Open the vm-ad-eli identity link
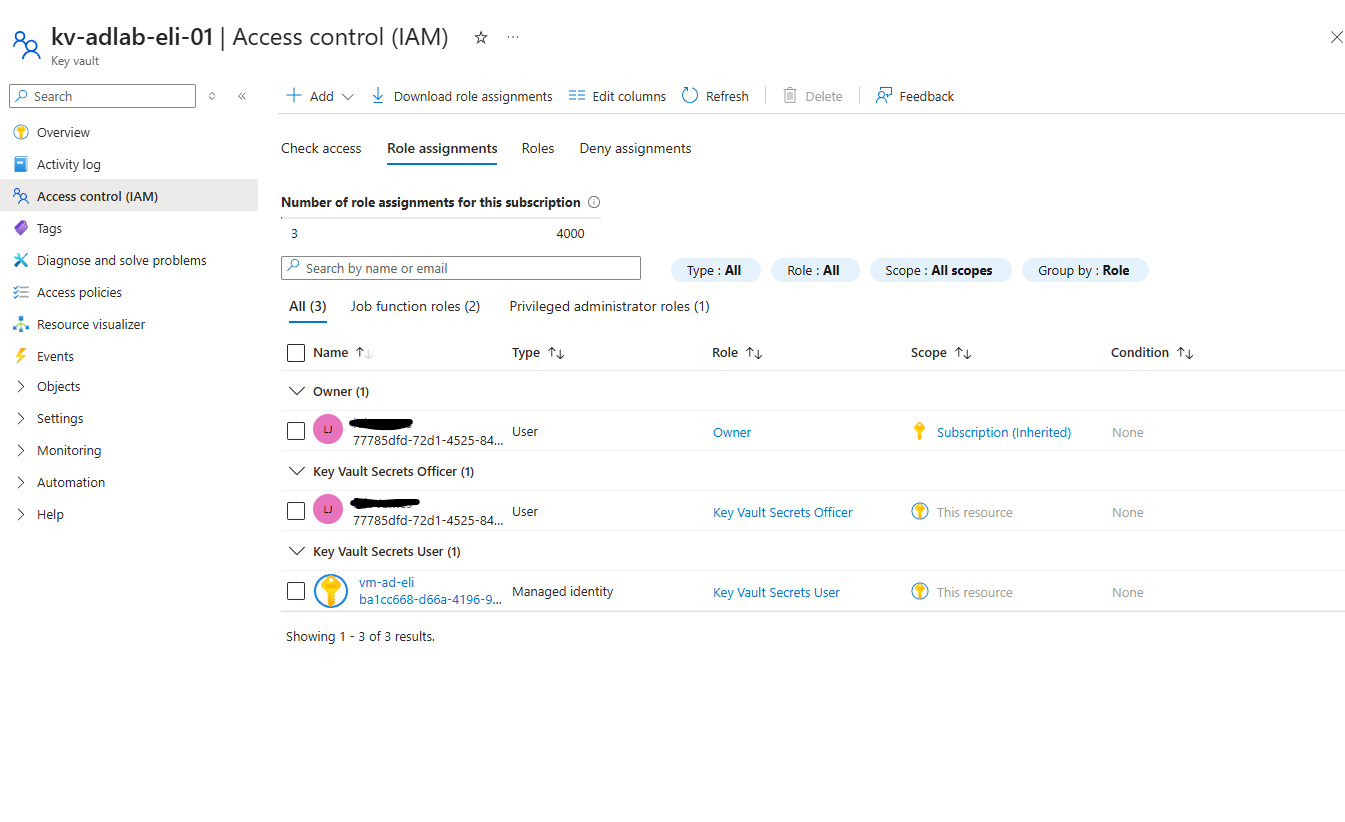Viewport: 1345px width, 822px height. [x=386, y=582]
